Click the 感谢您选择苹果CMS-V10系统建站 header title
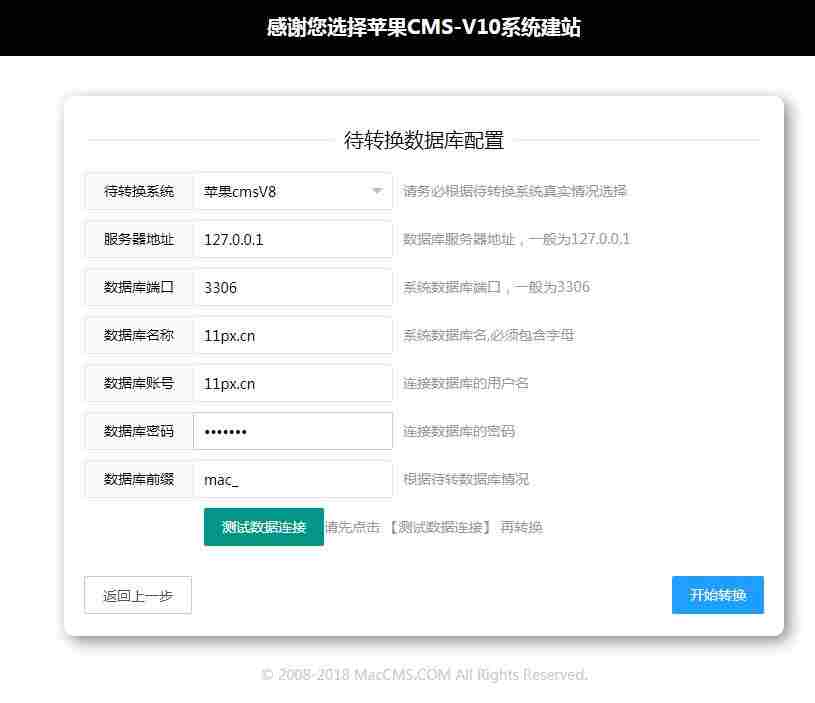The height and width of the screenshot is (703, 815). coord(424,27)
